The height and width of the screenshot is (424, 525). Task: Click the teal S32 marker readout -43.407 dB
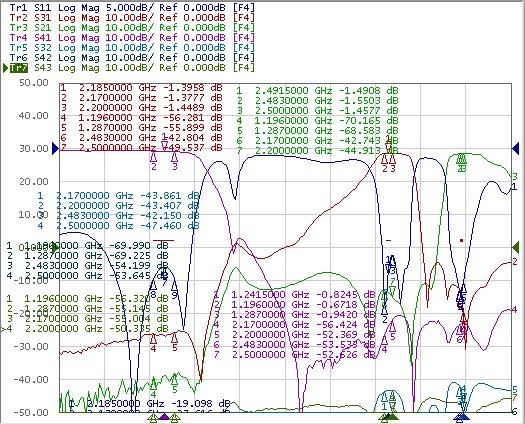[x=170, y=206]
